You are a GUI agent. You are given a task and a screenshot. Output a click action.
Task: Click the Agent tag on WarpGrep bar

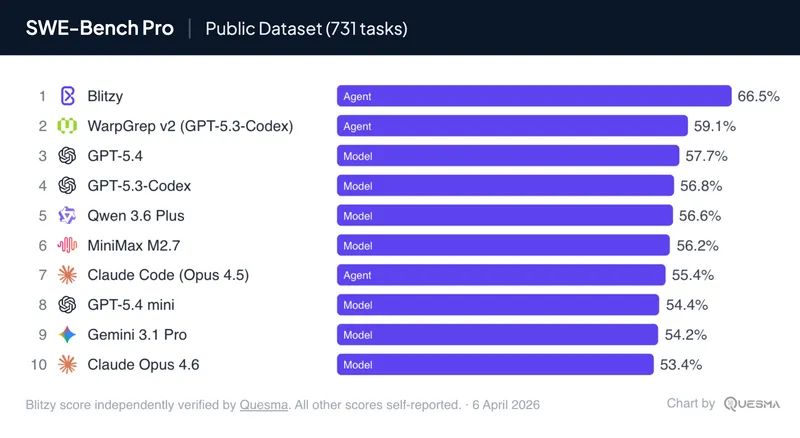pyautogui.click(x=357, y=126)
